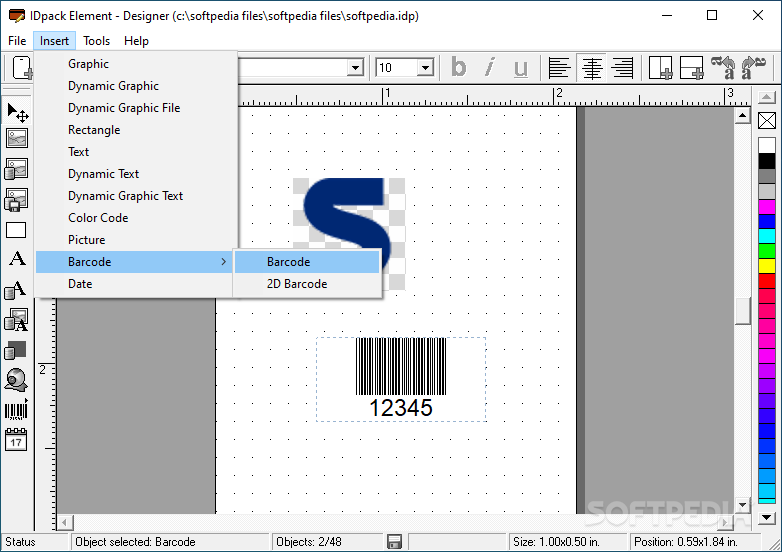The image size is (782, 552).
Task: Select the Date calendar tool
Action: click(16, 439)
